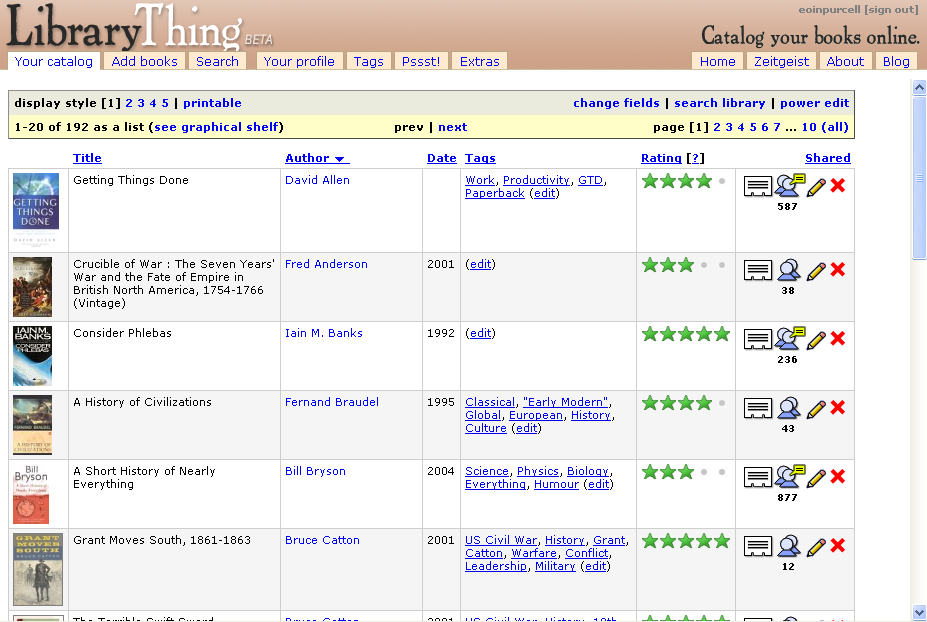Viewport: 927px width, 622px height.
Task: Open the Zeitgeist tab
Action: pos(782,61)
